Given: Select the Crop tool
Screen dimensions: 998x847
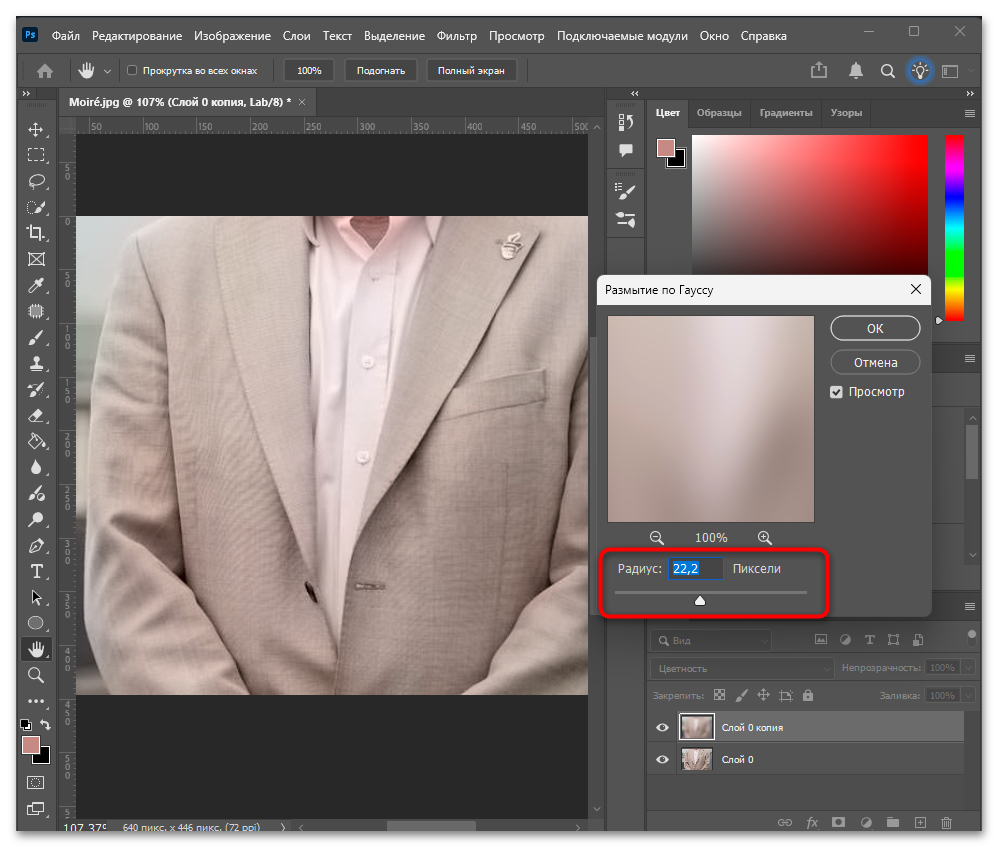Looking at the screenshot, I should click(x=36, y=233).
